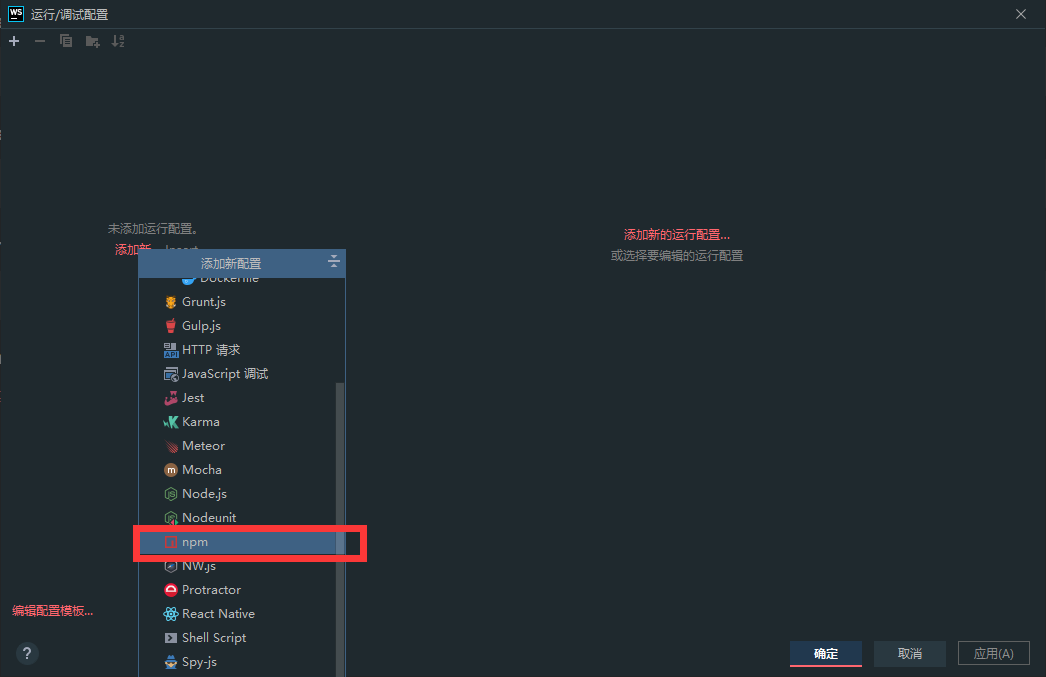Click the Grunt.js icon in the list

pos(171,302)
